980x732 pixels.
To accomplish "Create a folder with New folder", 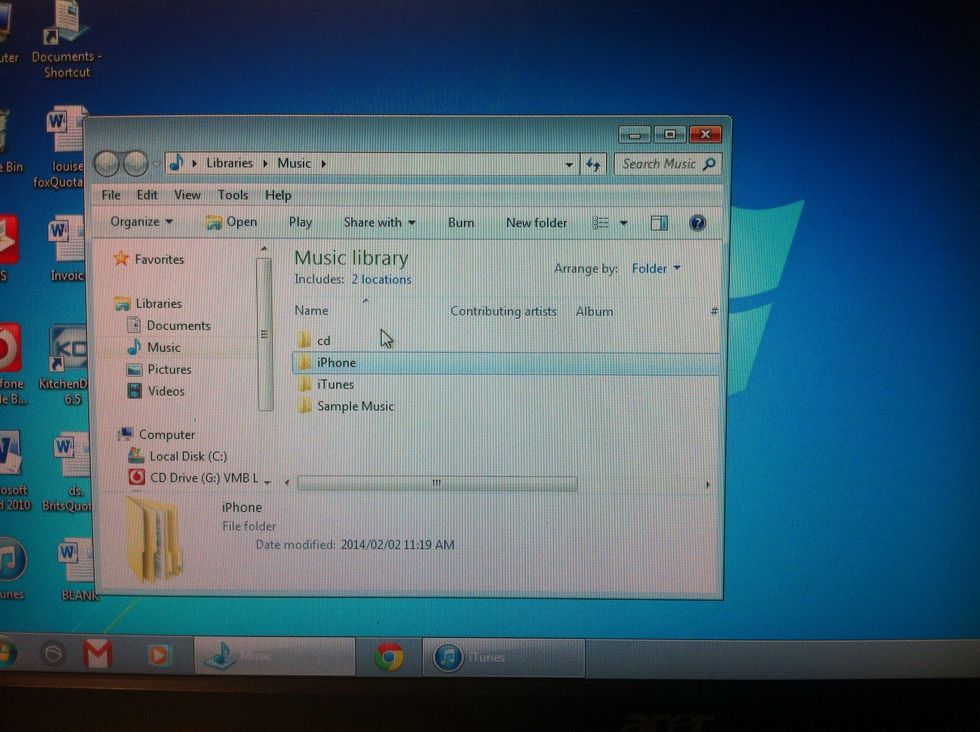I will pyautogui.click(x=536, y=223).
